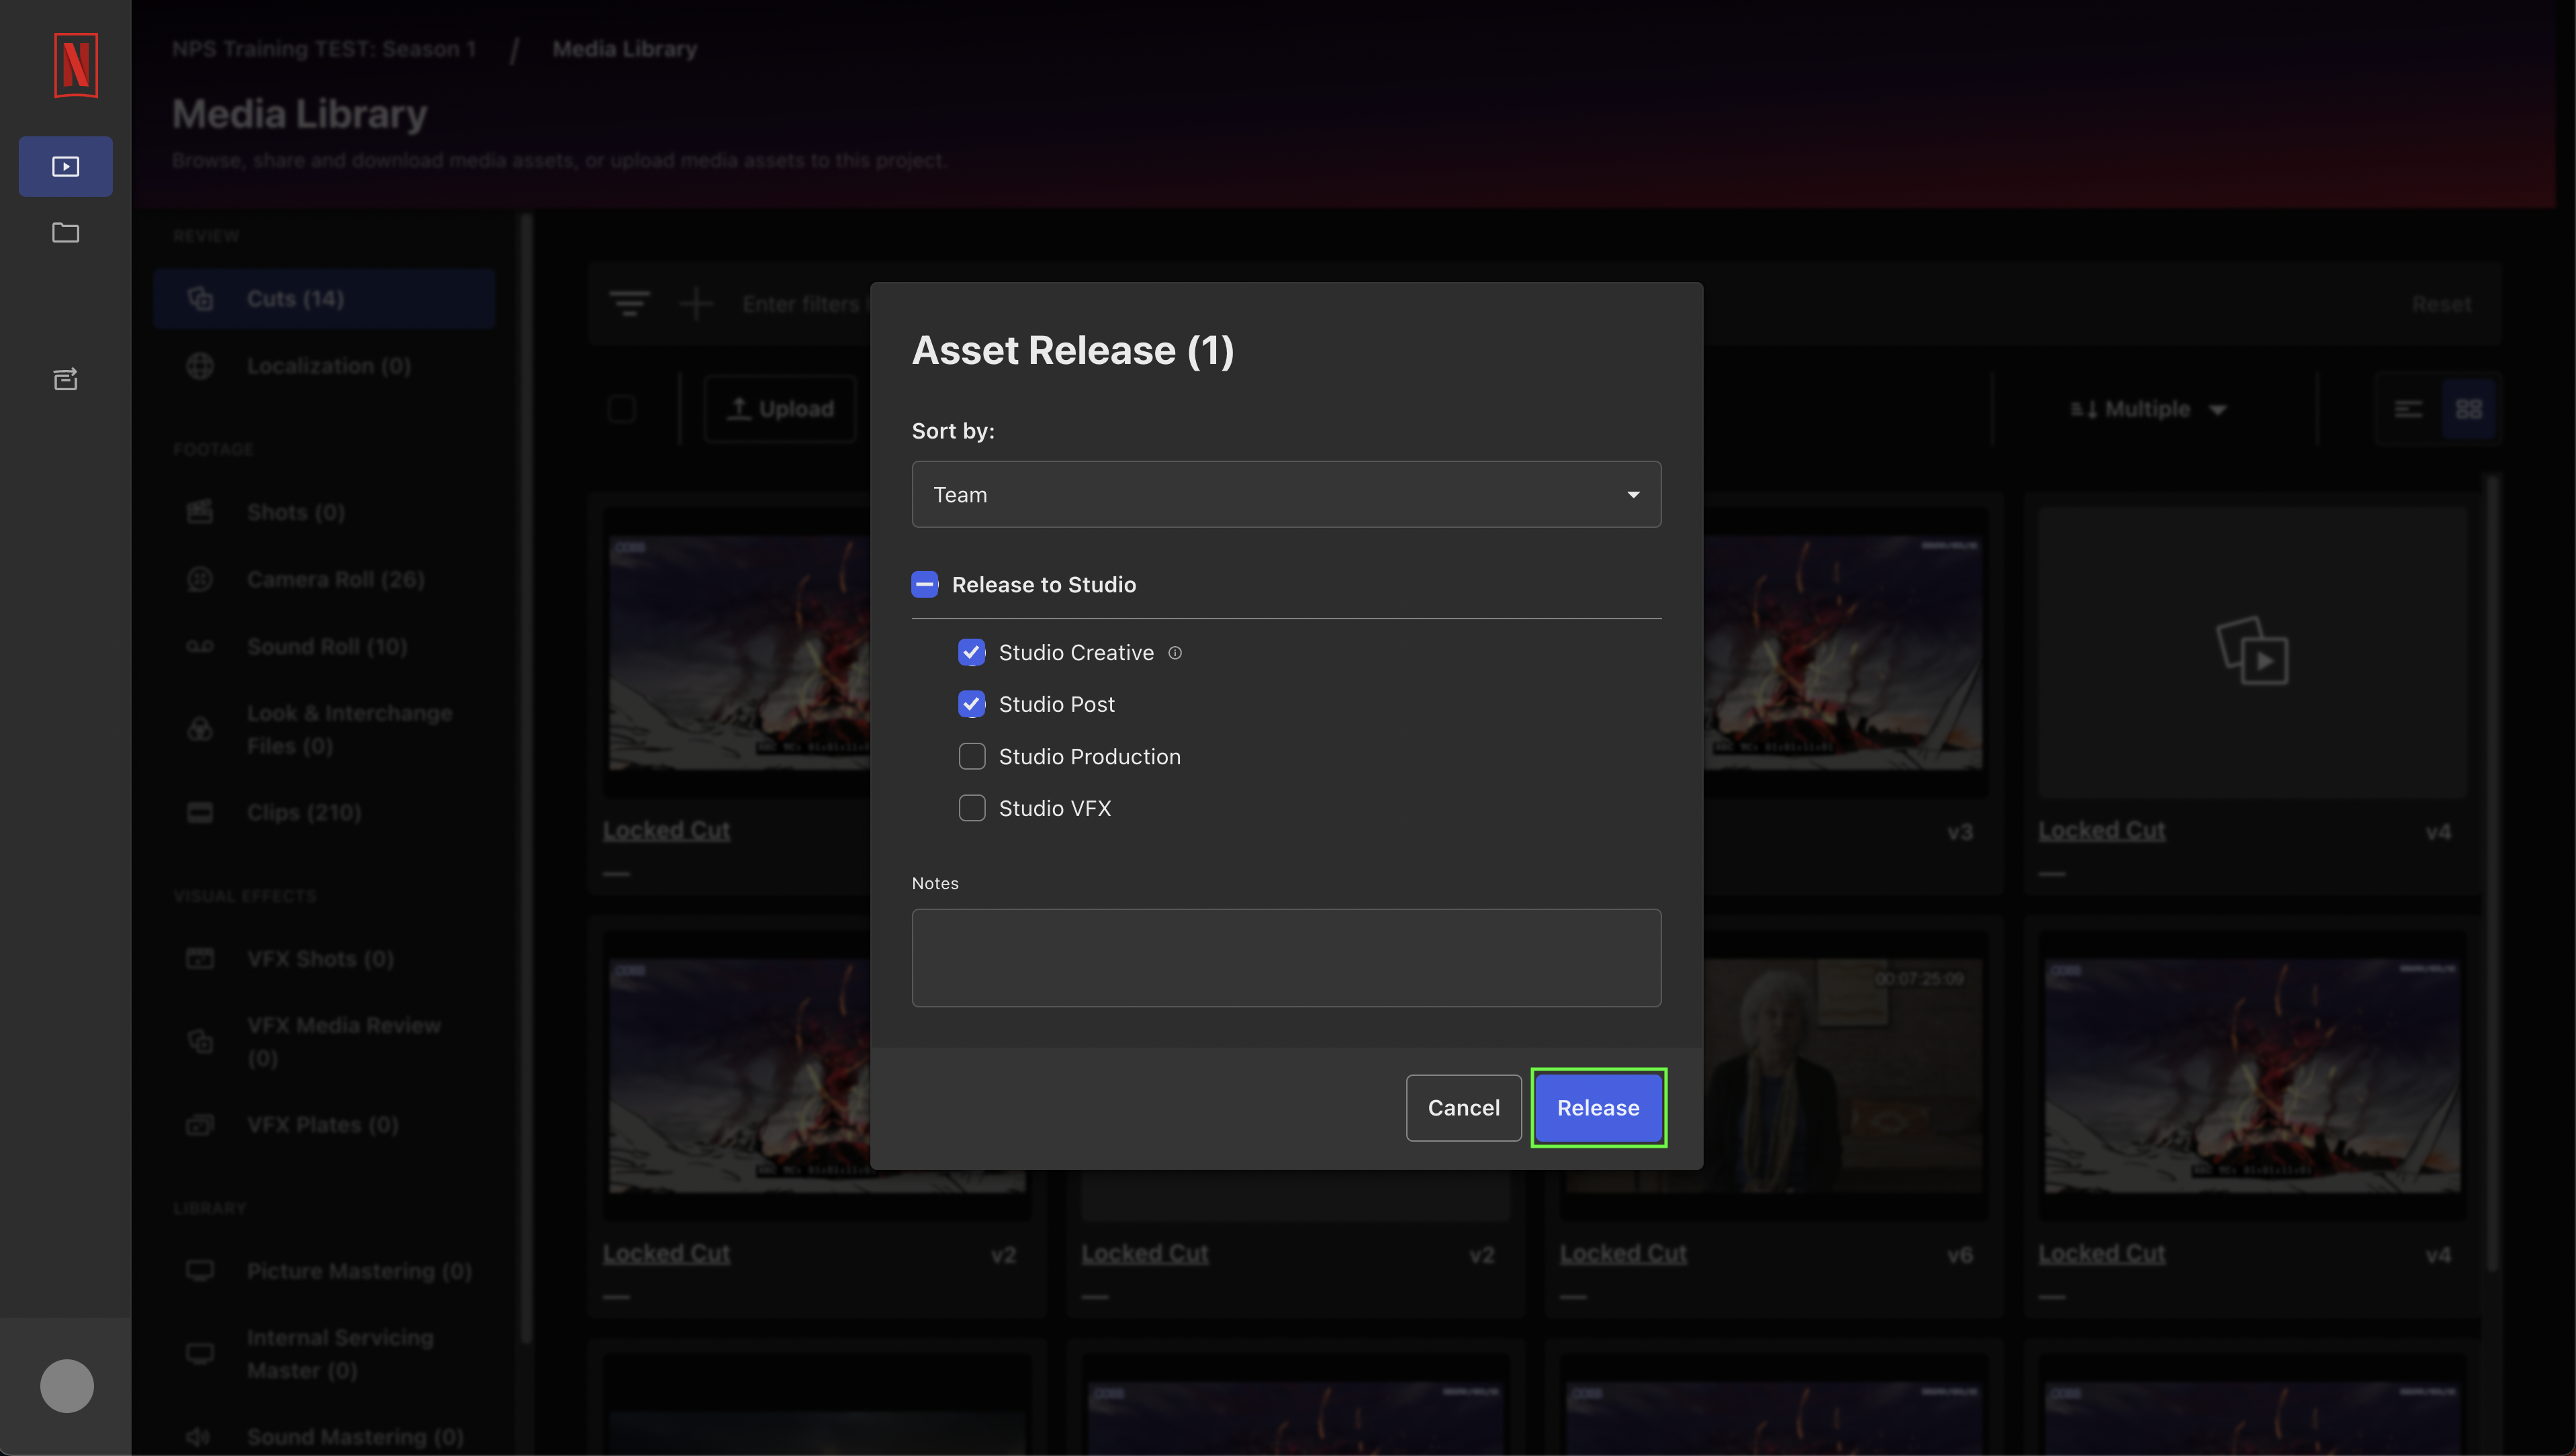Viewport: 2576px width, 1456px height.
Task: Click the Cancel button
Action: click(1463, 1108)
